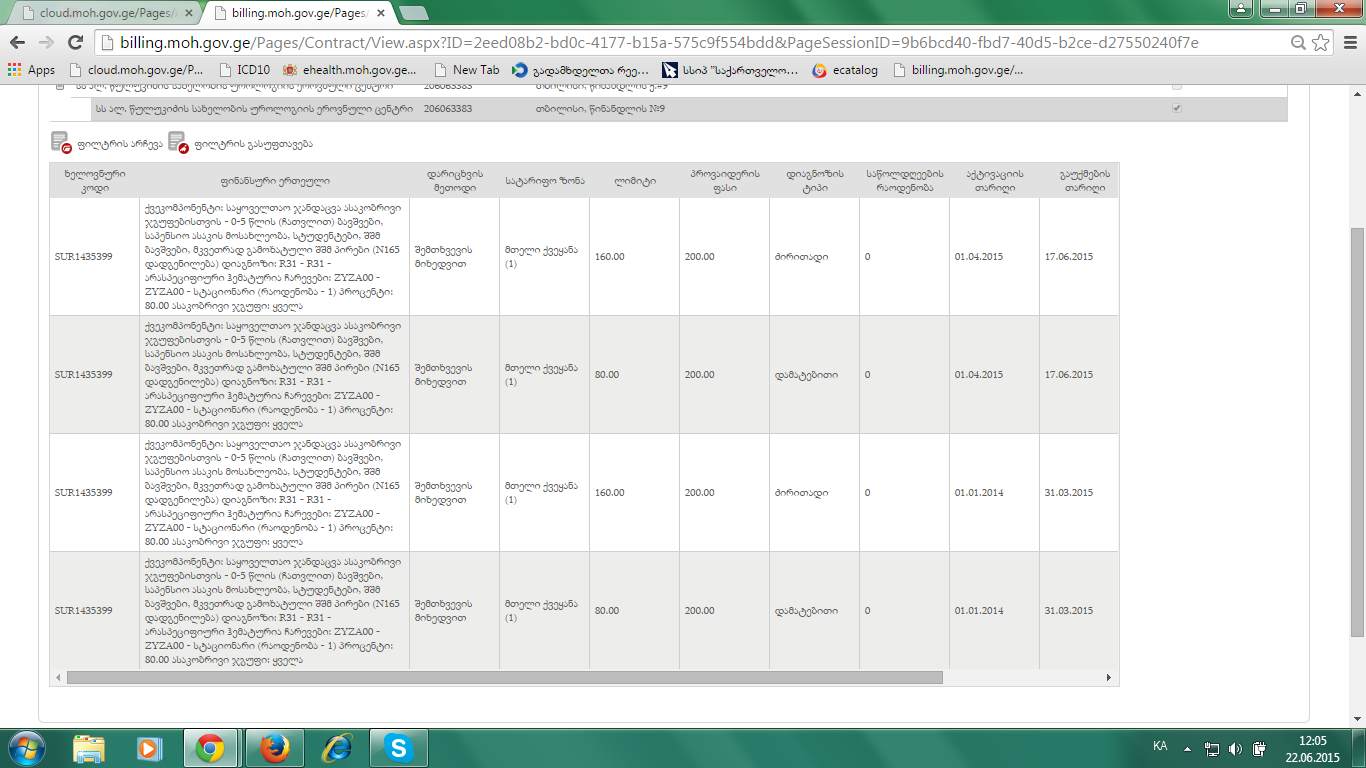
Task: Click the browser back arrow
Action: click(x=18, y=43)
